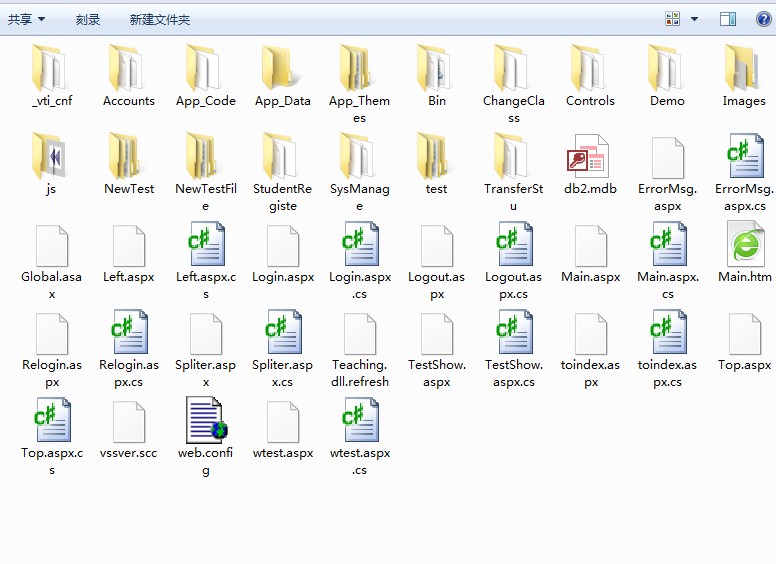Click the Top.aspx file name
Viewport: 776px width, 564px height.
pyautogui.click(x=745, y=365)
